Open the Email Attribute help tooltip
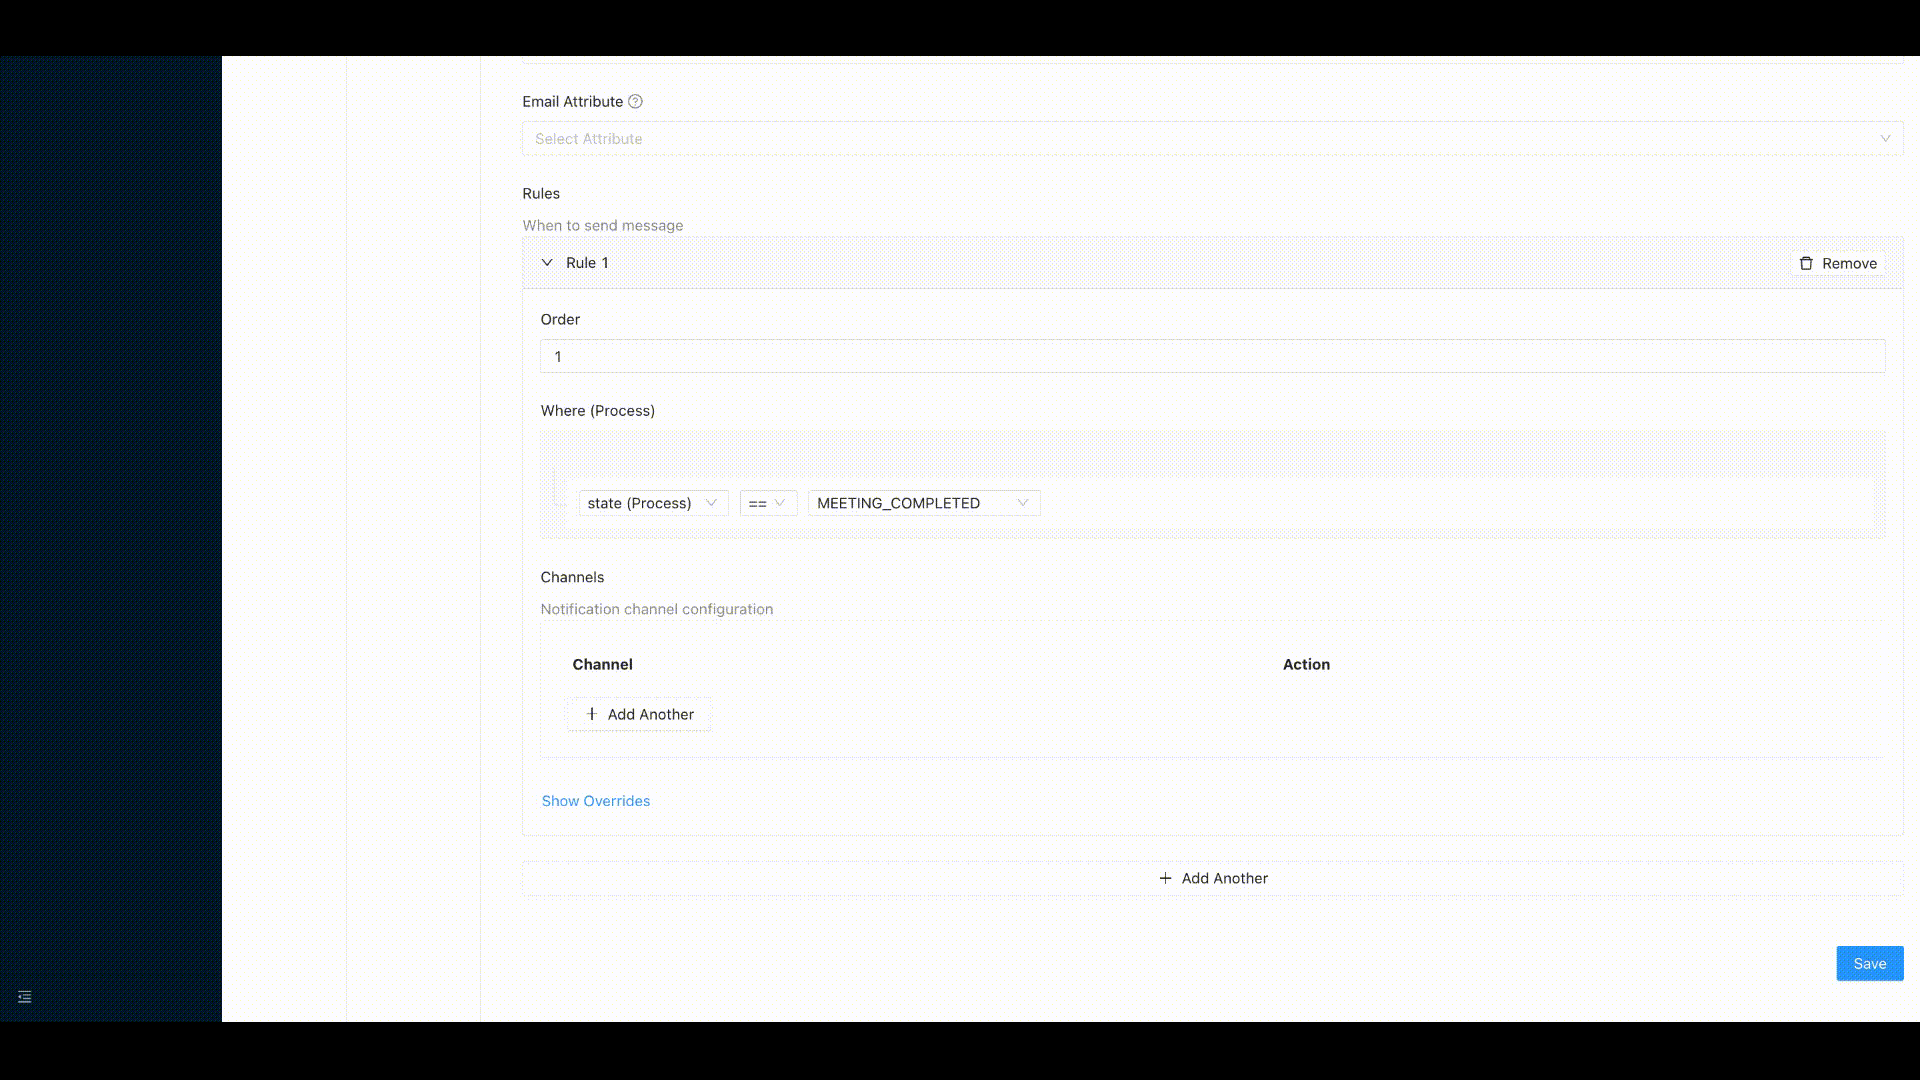The height and width of the screenshot is (1080, 1920). [x=636, y=101]
